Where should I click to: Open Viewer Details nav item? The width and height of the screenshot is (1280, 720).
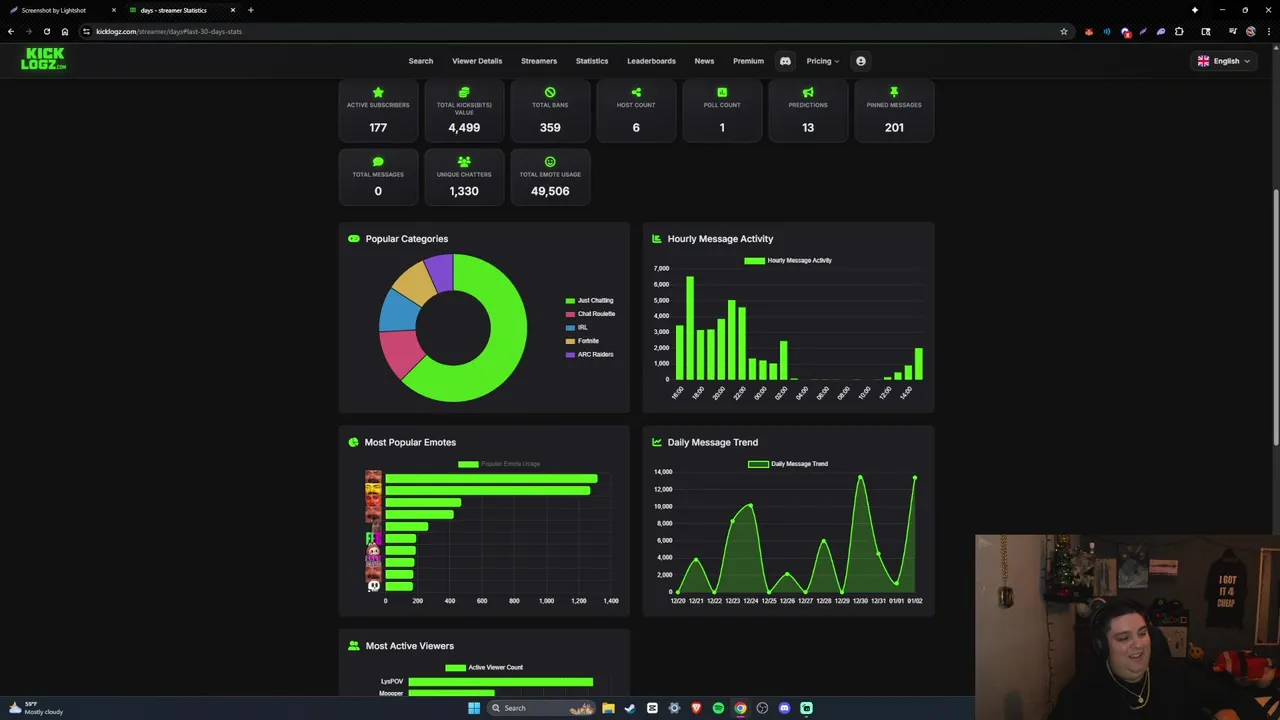click(477, 61)
